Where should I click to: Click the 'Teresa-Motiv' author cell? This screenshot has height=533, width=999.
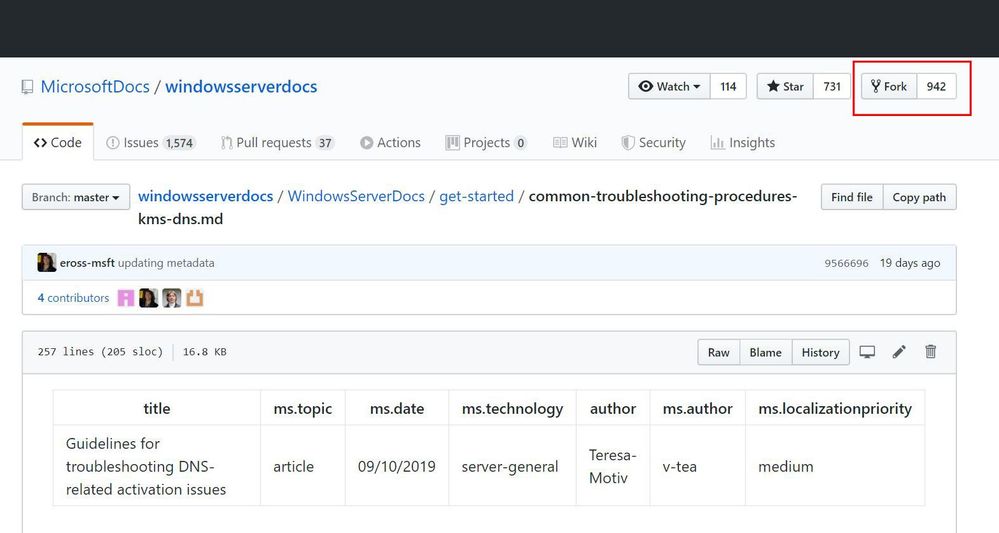(612, 466)
